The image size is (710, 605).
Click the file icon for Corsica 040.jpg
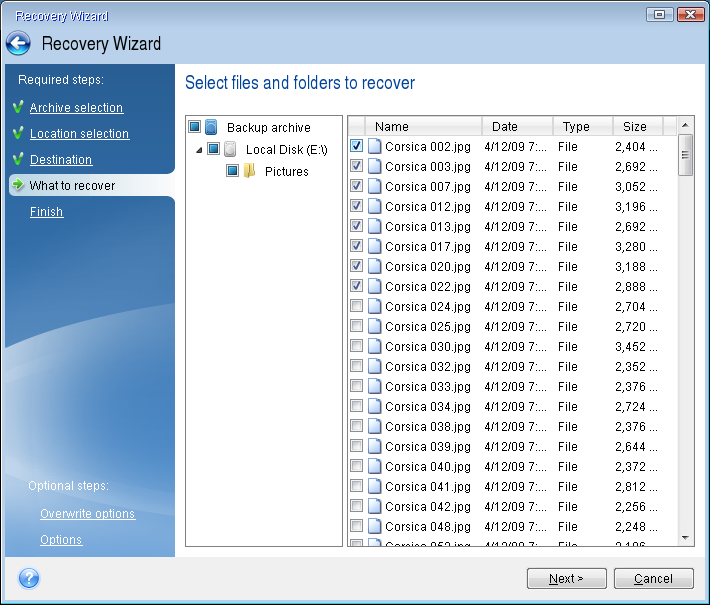coord(374,466)
